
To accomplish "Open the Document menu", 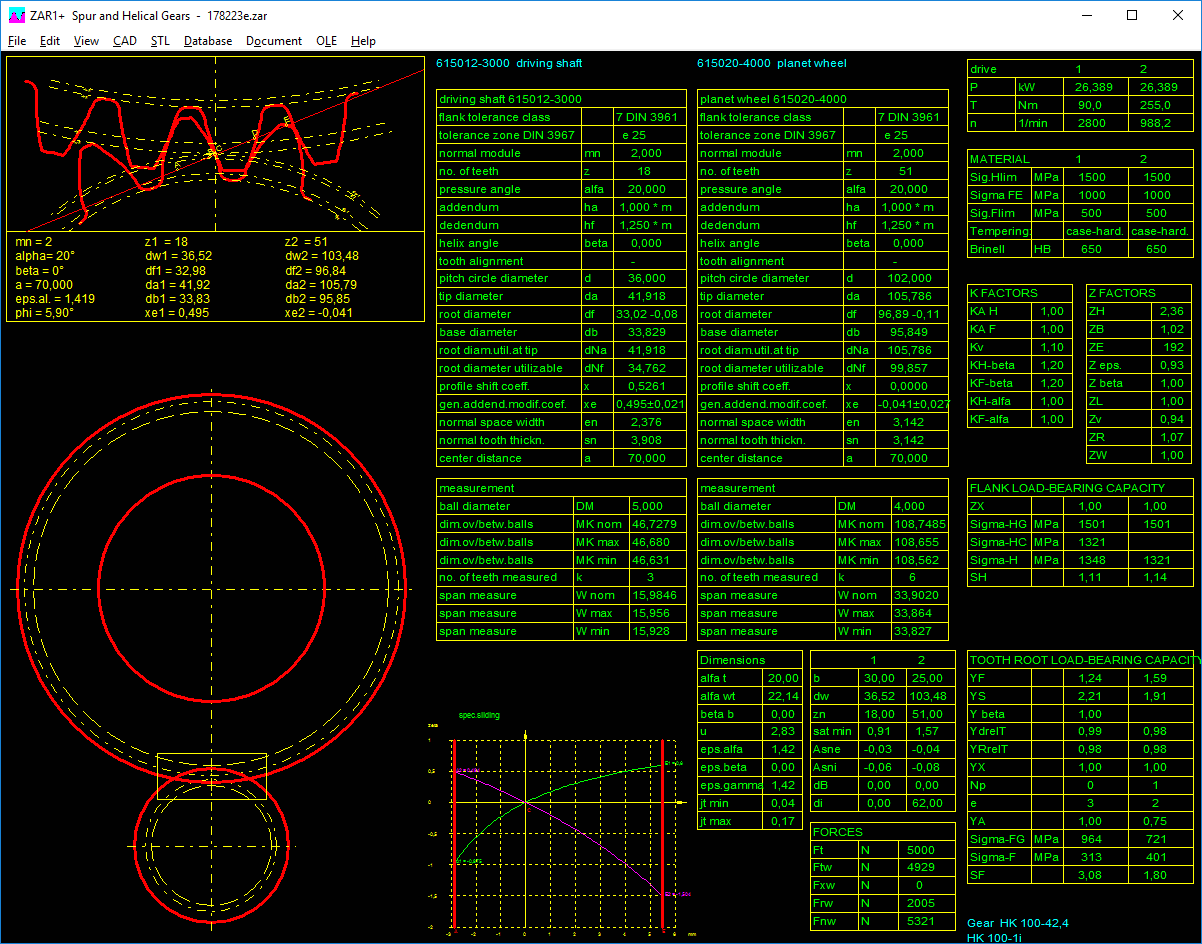I will pos(274,41).
